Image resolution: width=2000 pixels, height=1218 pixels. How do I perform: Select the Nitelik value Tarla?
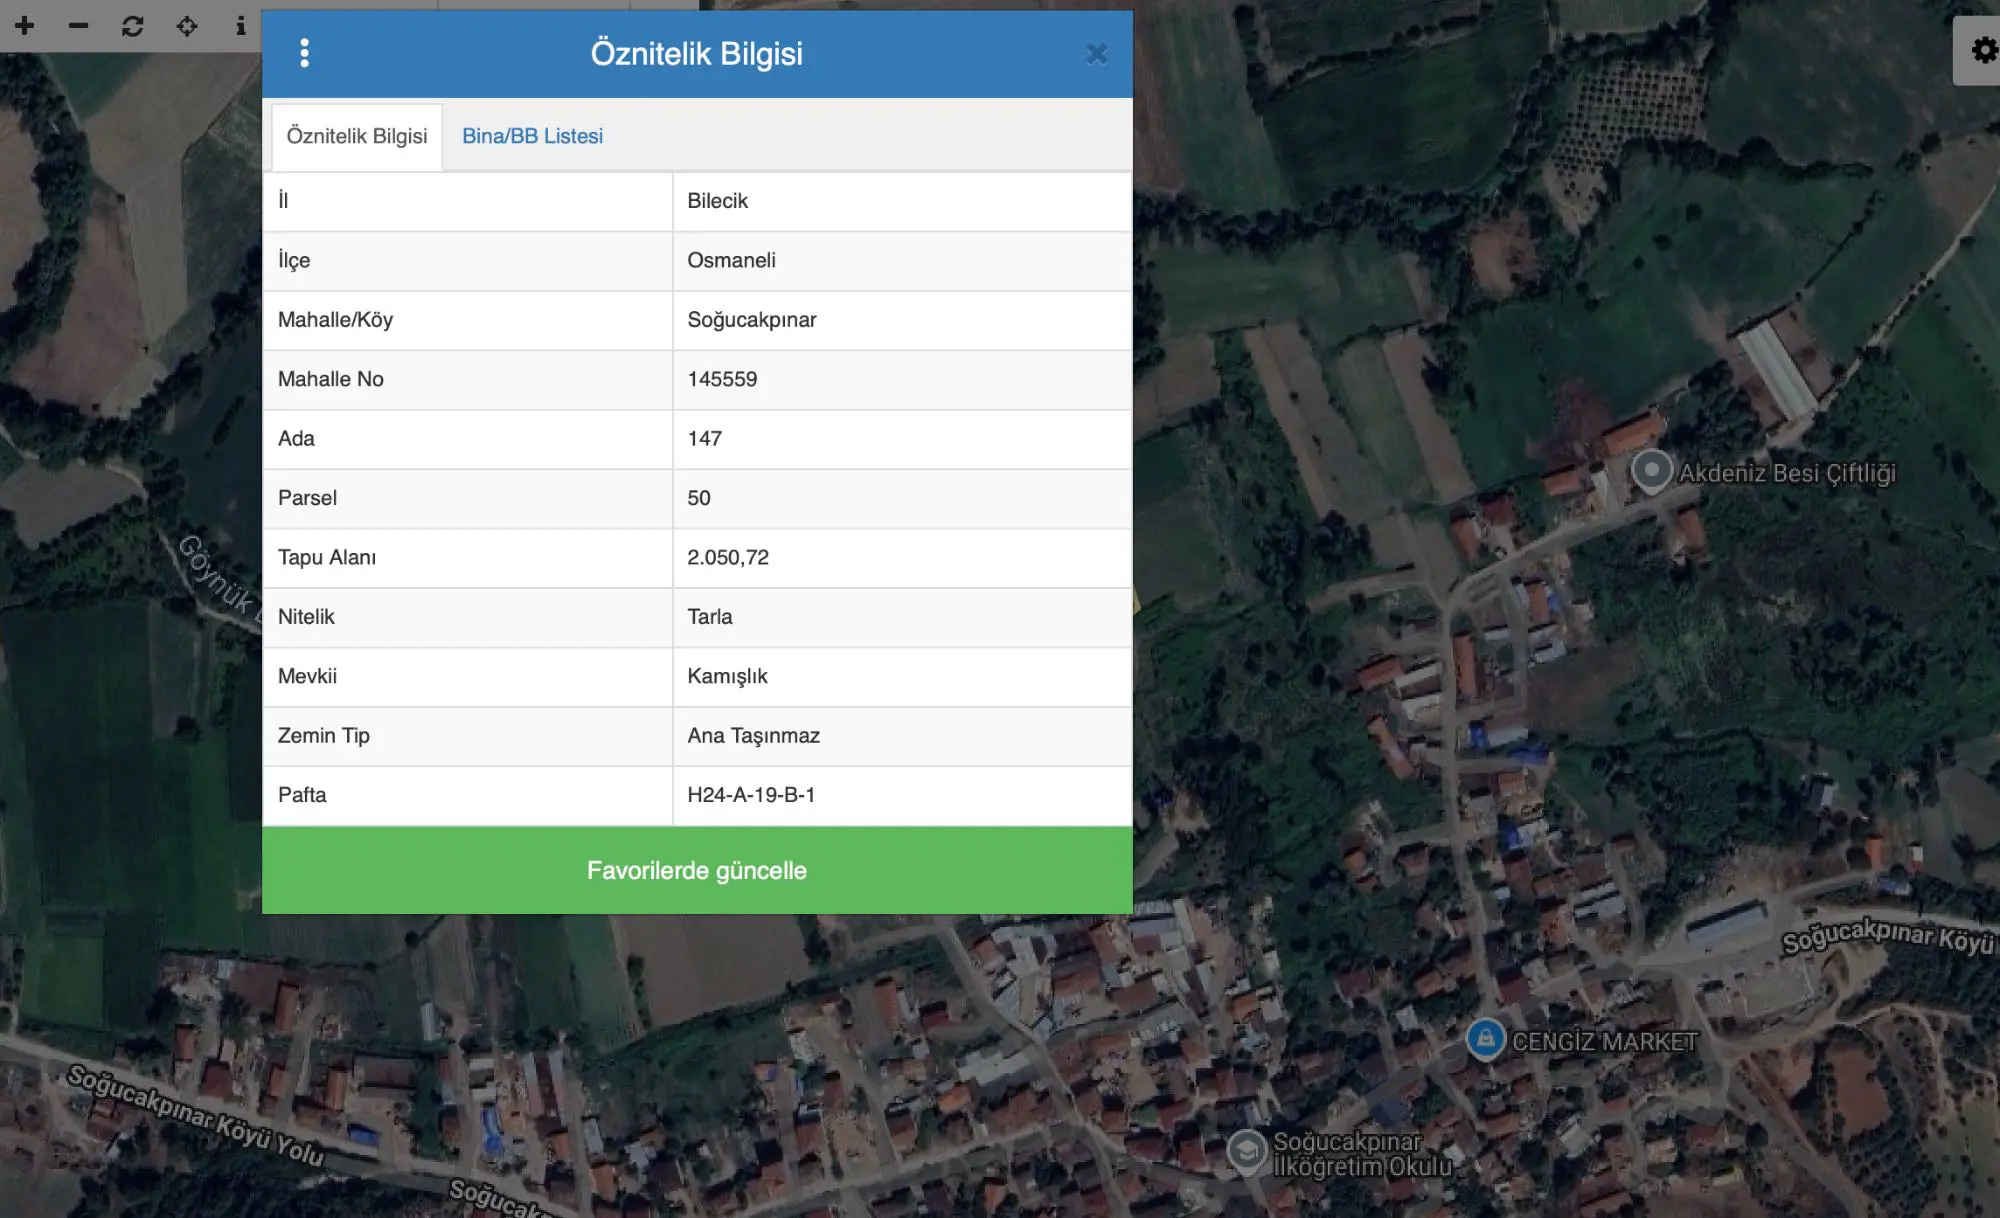(x=902, y=617)
